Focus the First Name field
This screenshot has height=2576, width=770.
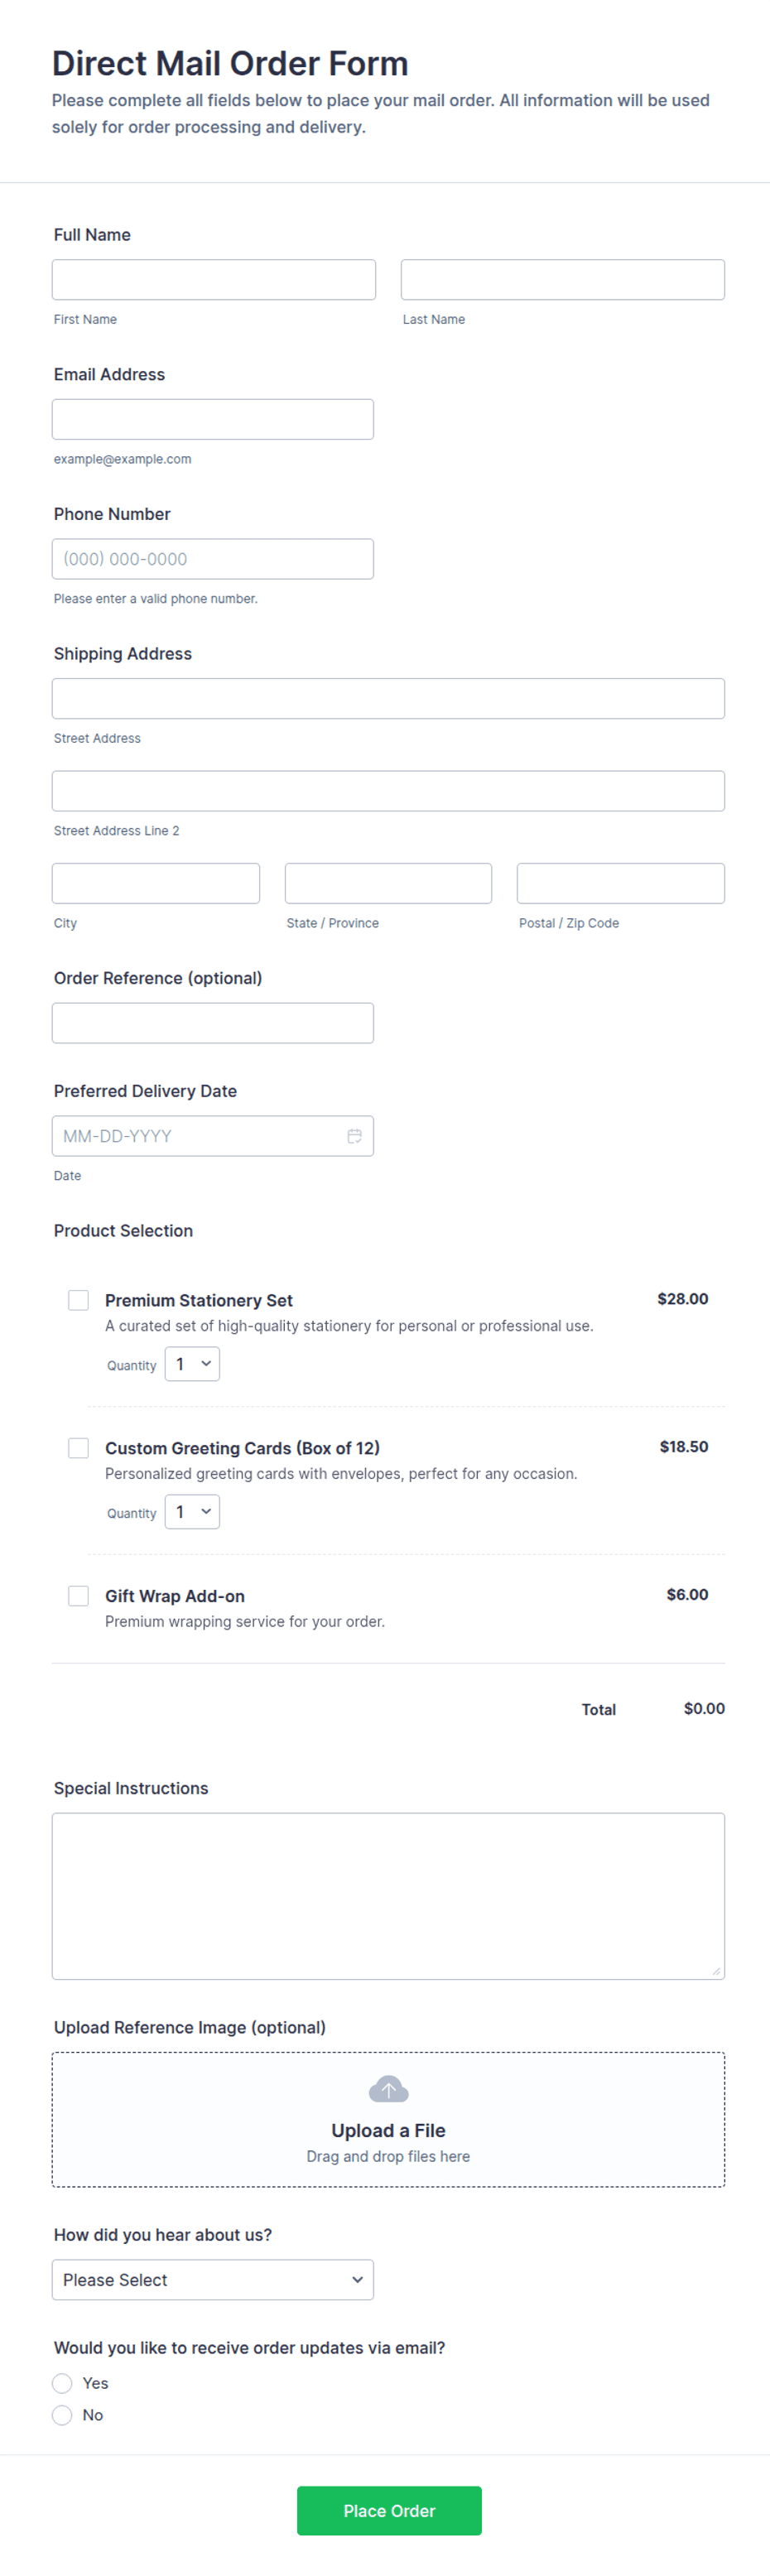click(214, 280)
